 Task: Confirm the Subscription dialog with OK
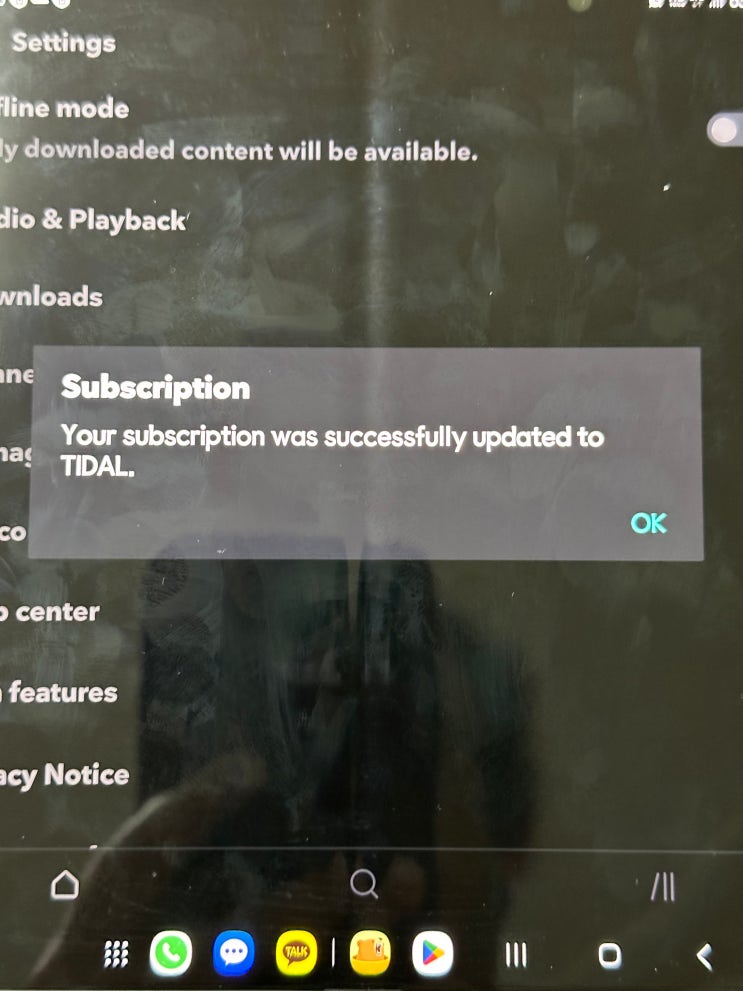[649, 523]
